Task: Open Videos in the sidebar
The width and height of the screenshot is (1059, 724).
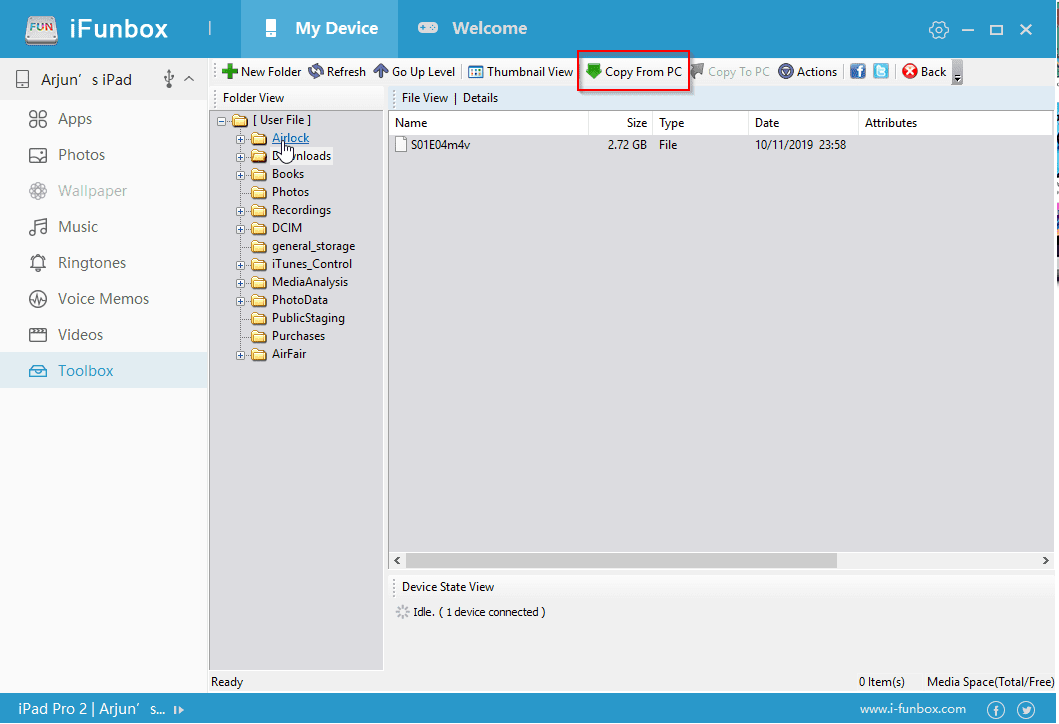Action: pyautogui.click(x=104, y=334)
